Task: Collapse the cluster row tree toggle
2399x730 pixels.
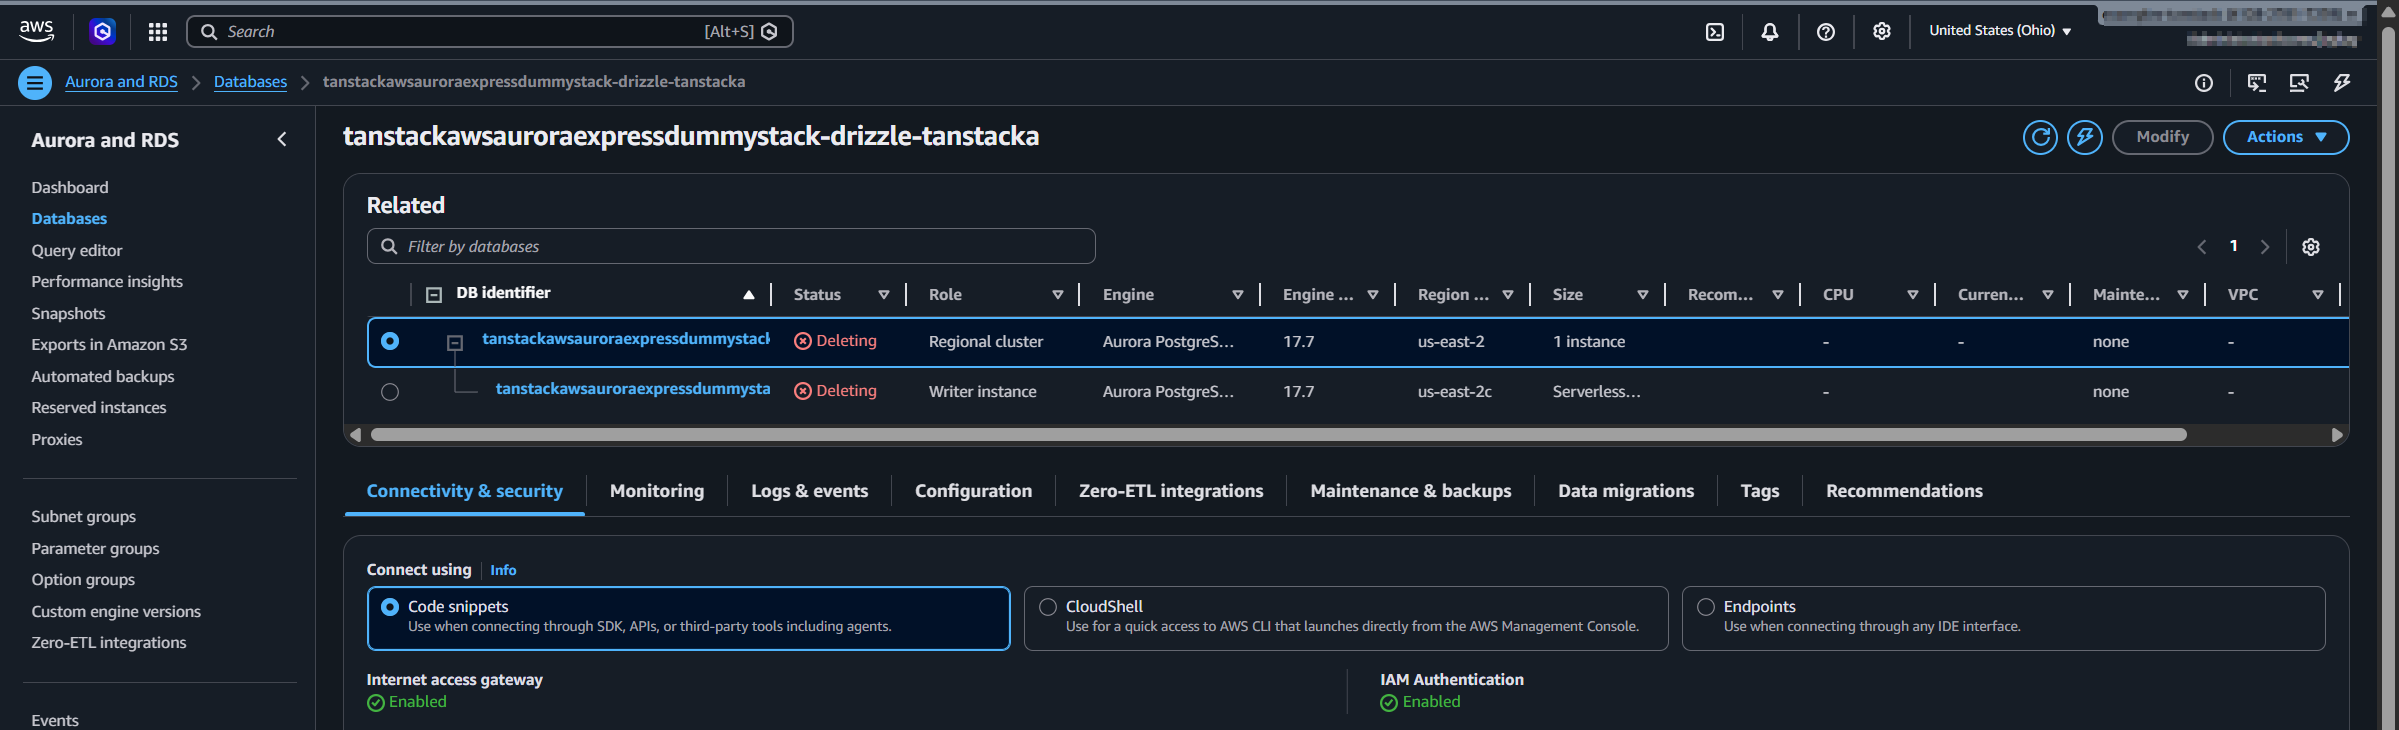Action: click(x=455, y=343)
